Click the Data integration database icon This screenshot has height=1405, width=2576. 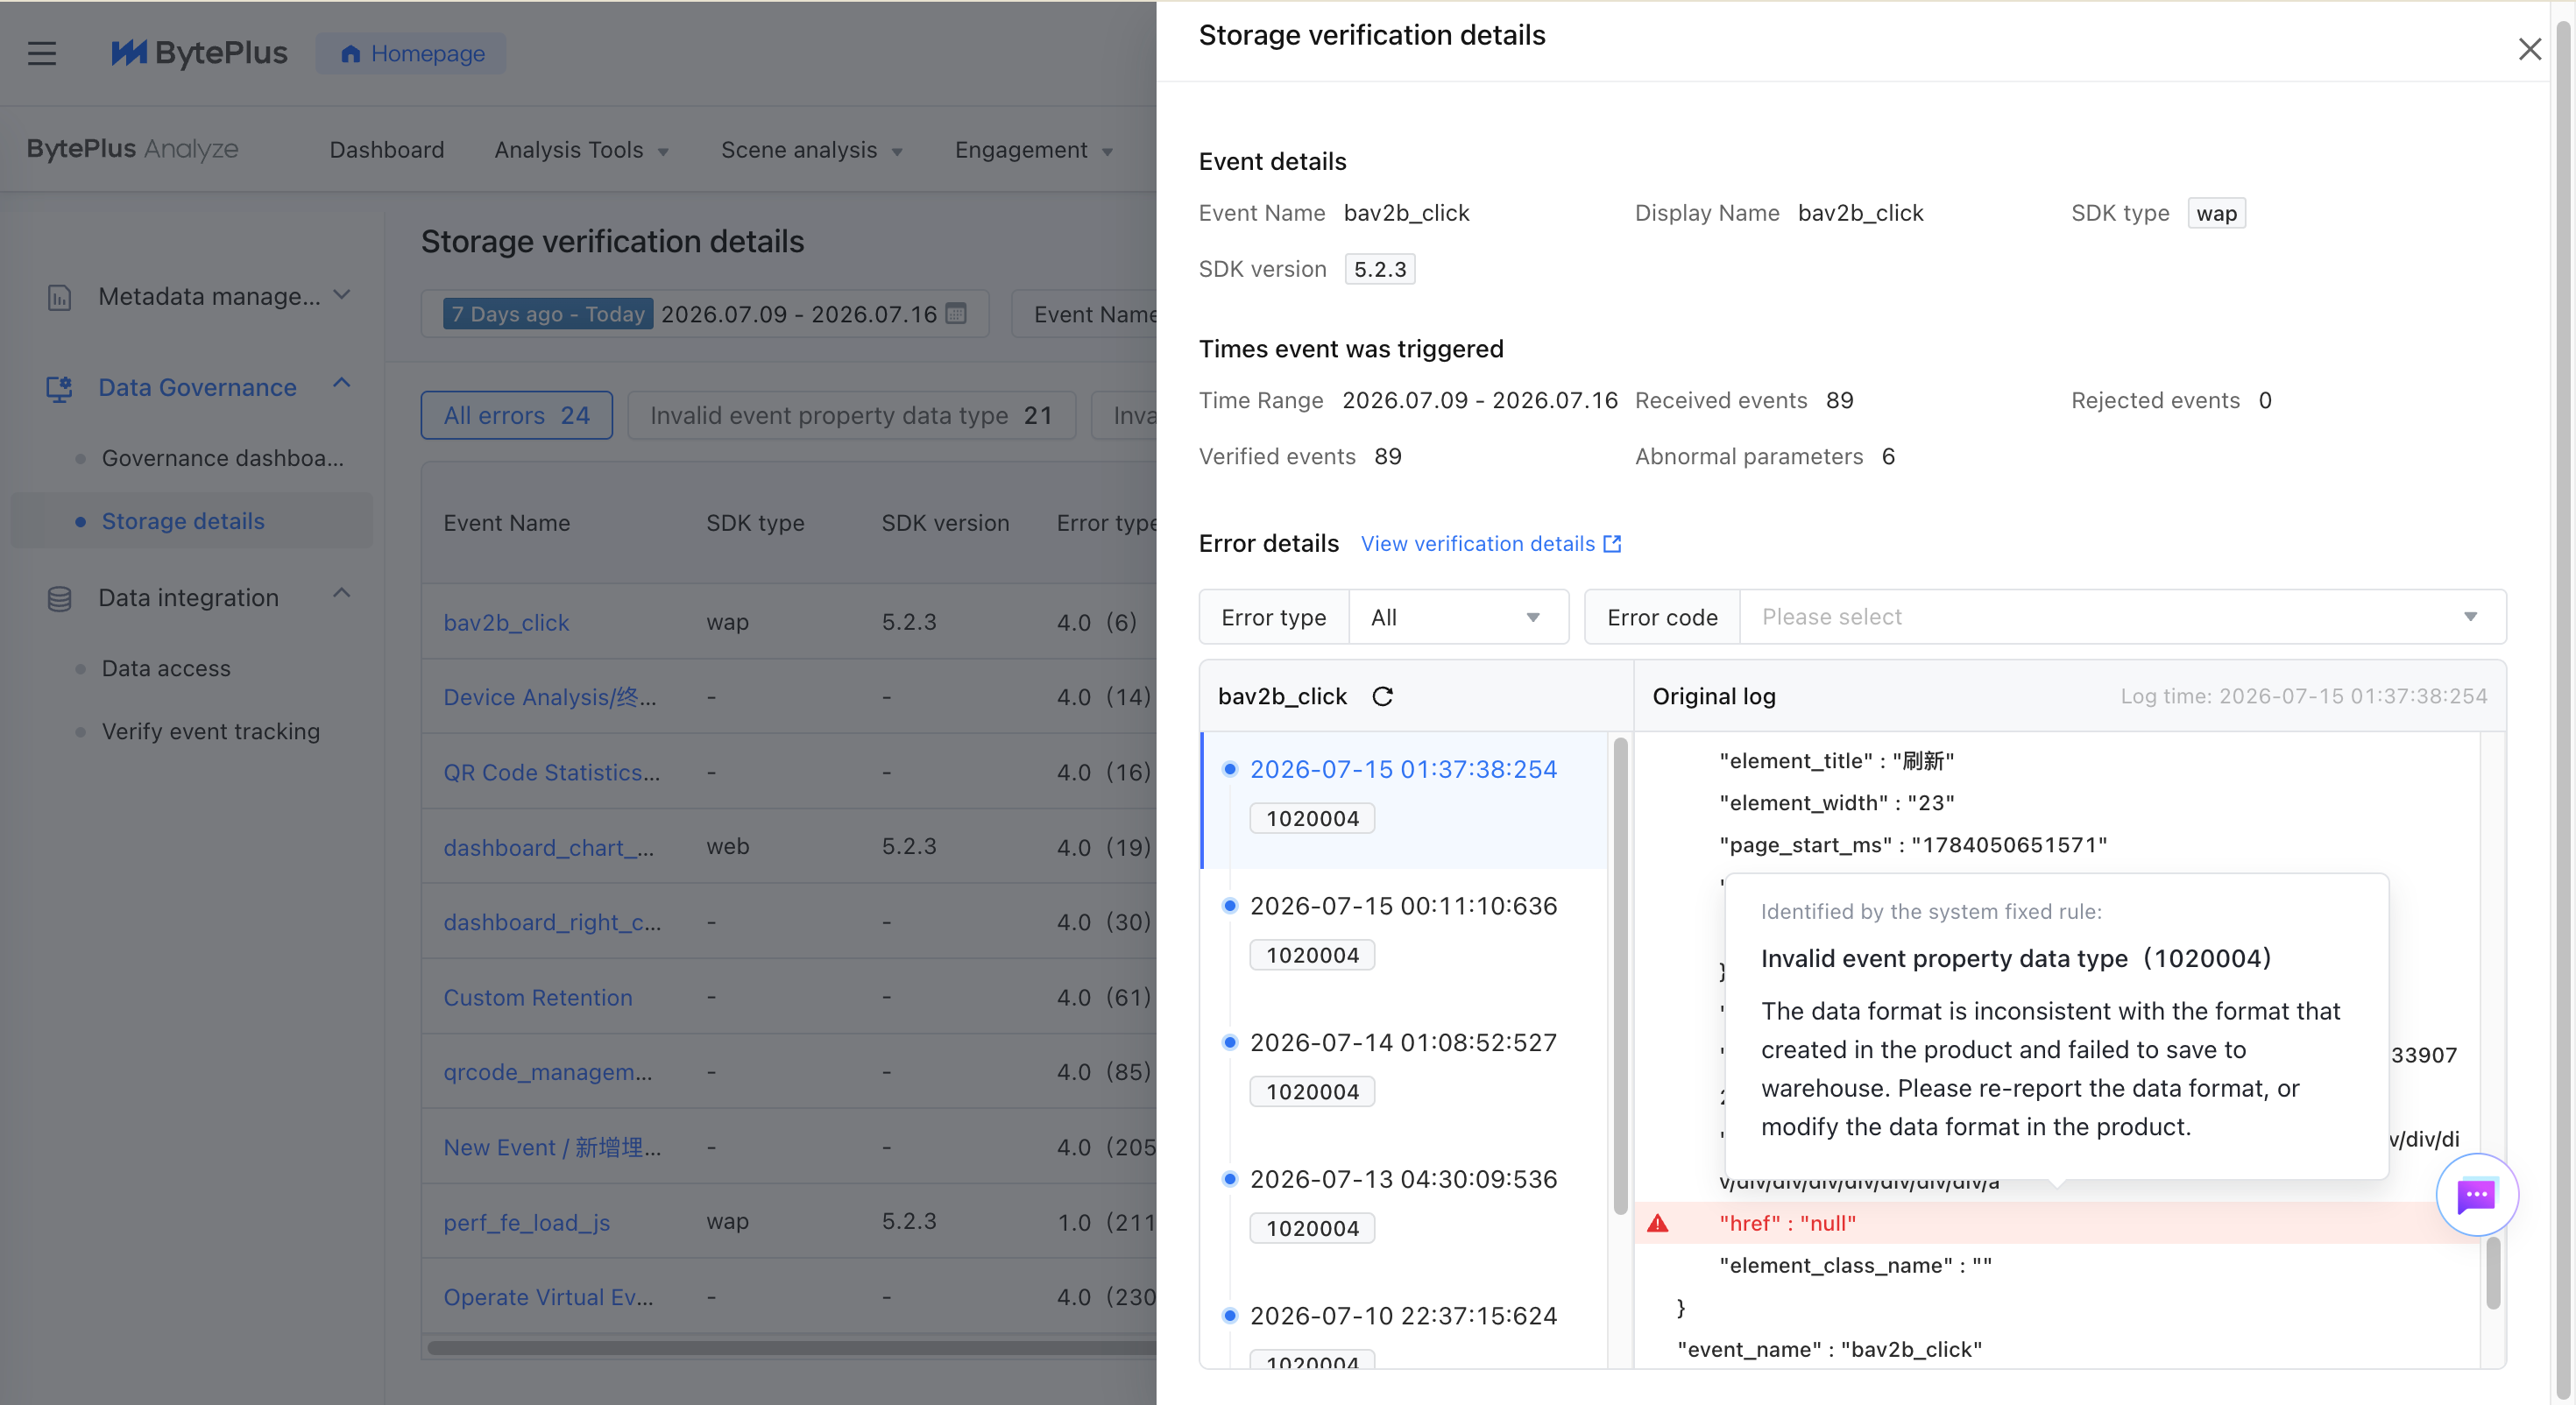tap(59, 598)
